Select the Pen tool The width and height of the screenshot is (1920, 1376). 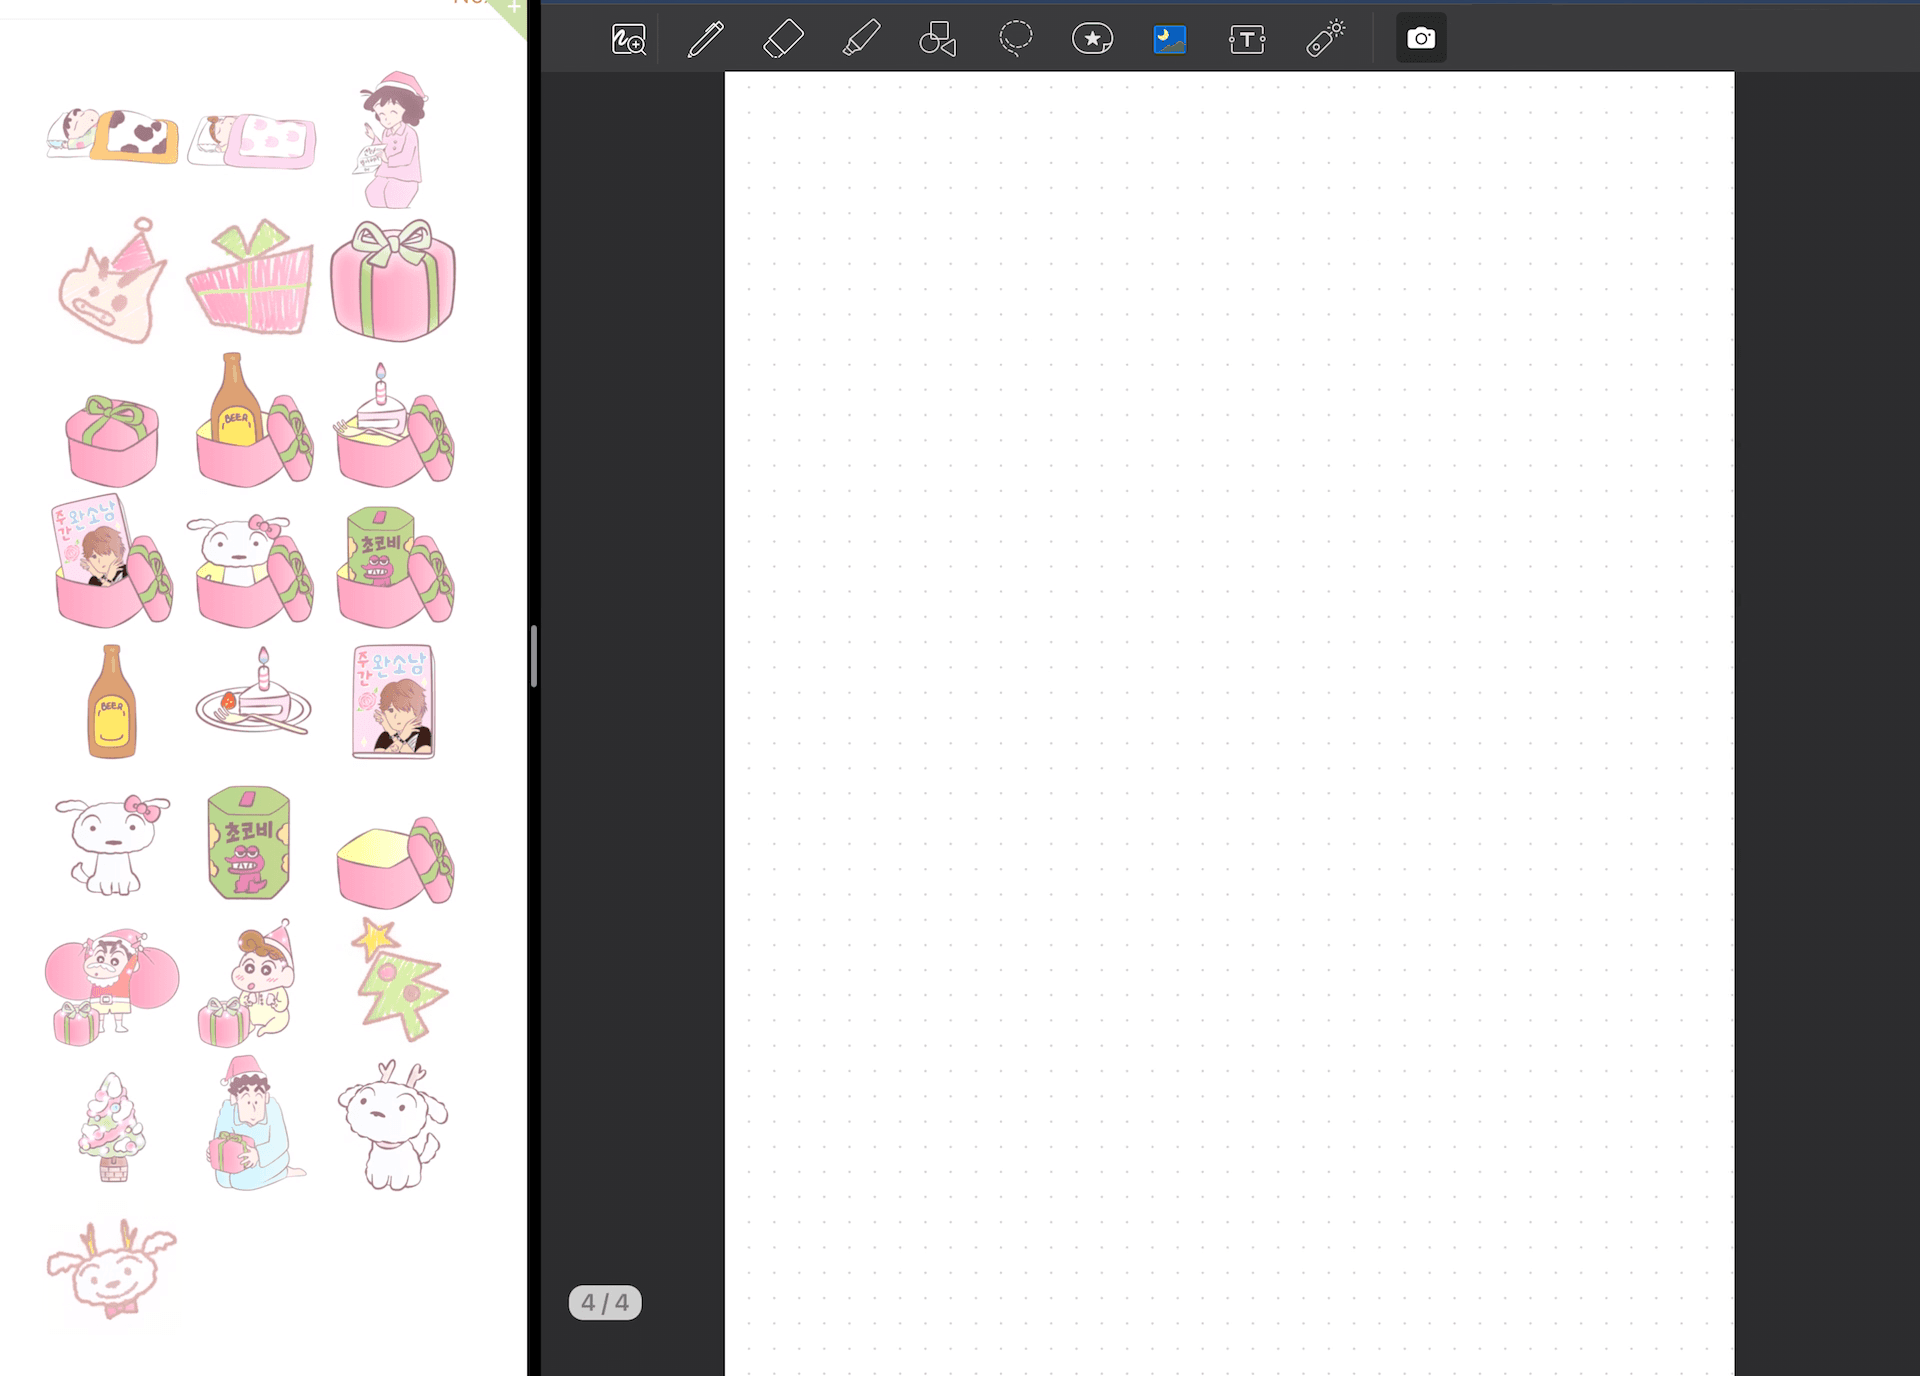[x=705, y=39]
